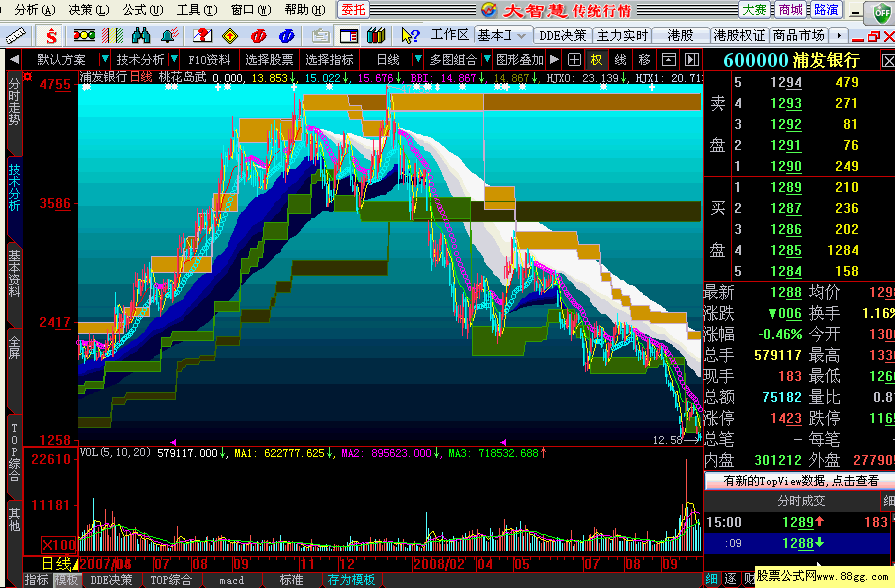895x588 pixels.
Task: Click 存为模板 save template button
Action: click(x=351, y=580)
